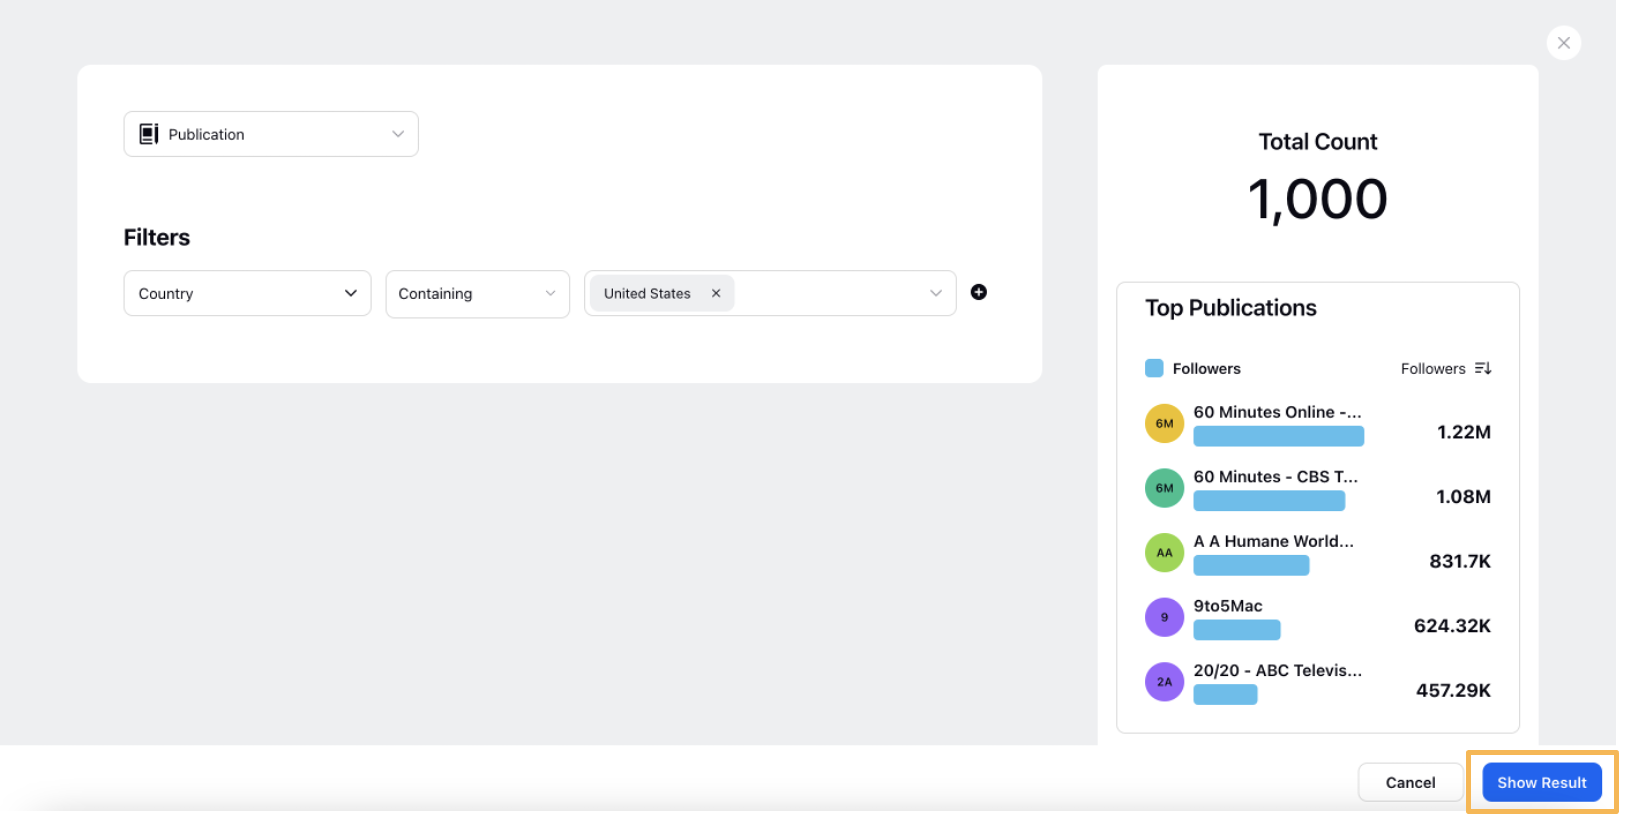1628x820 pixels.
Task: Click the Cancel button
Action: (1410, 782)
